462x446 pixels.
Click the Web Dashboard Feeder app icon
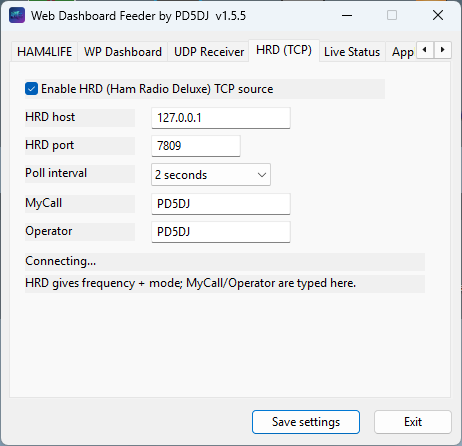pyautogui.click(x=17, y=15)
